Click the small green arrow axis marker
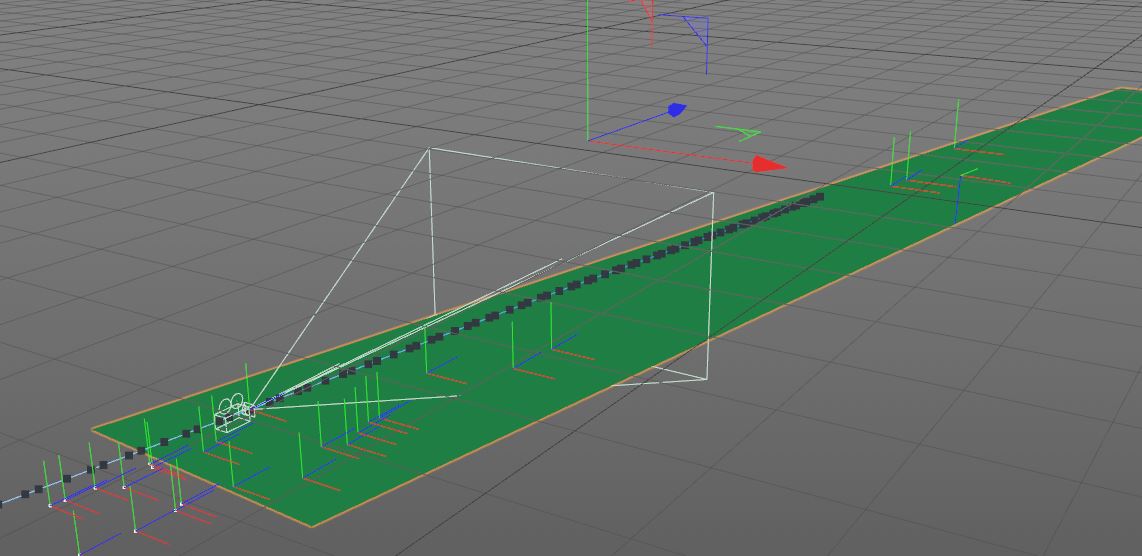Screen dimensions: 1142x556 [x=740, y=133]
